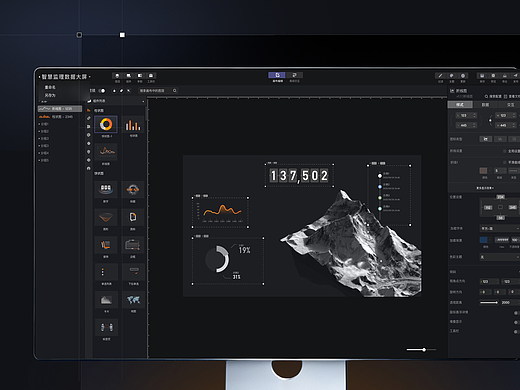This screenshot has height=390, width=520.
Task: Click the pencil edit icon in top-right toolbar
Action: click(x=440, y=76)
